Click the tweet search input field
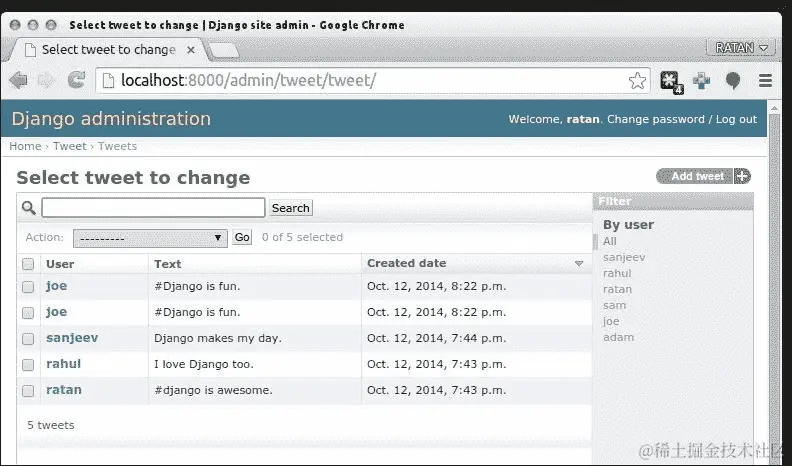 pyautogui.click(x=153, y=208)
